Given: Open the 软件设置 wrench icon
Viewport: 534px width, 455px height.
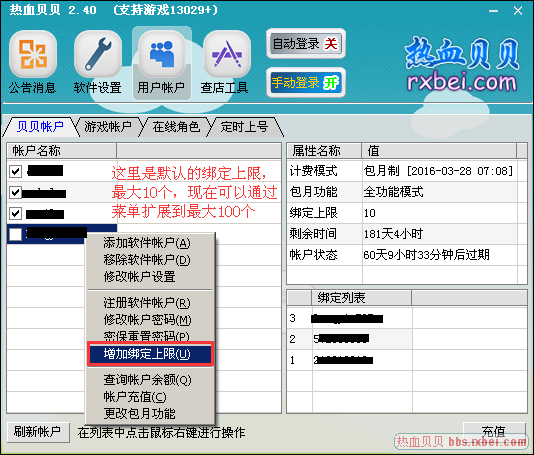Looking at the screenshot, I should click(x=98, y=62).
